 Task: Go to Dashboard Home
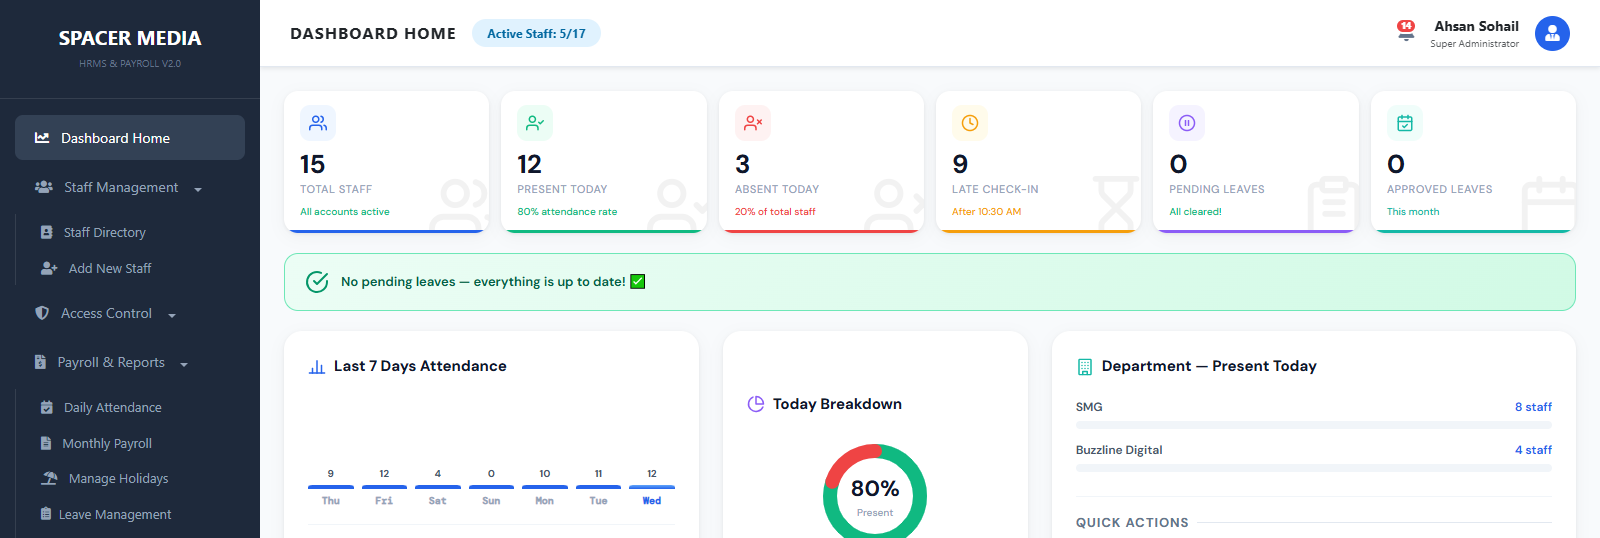point(130,138)
